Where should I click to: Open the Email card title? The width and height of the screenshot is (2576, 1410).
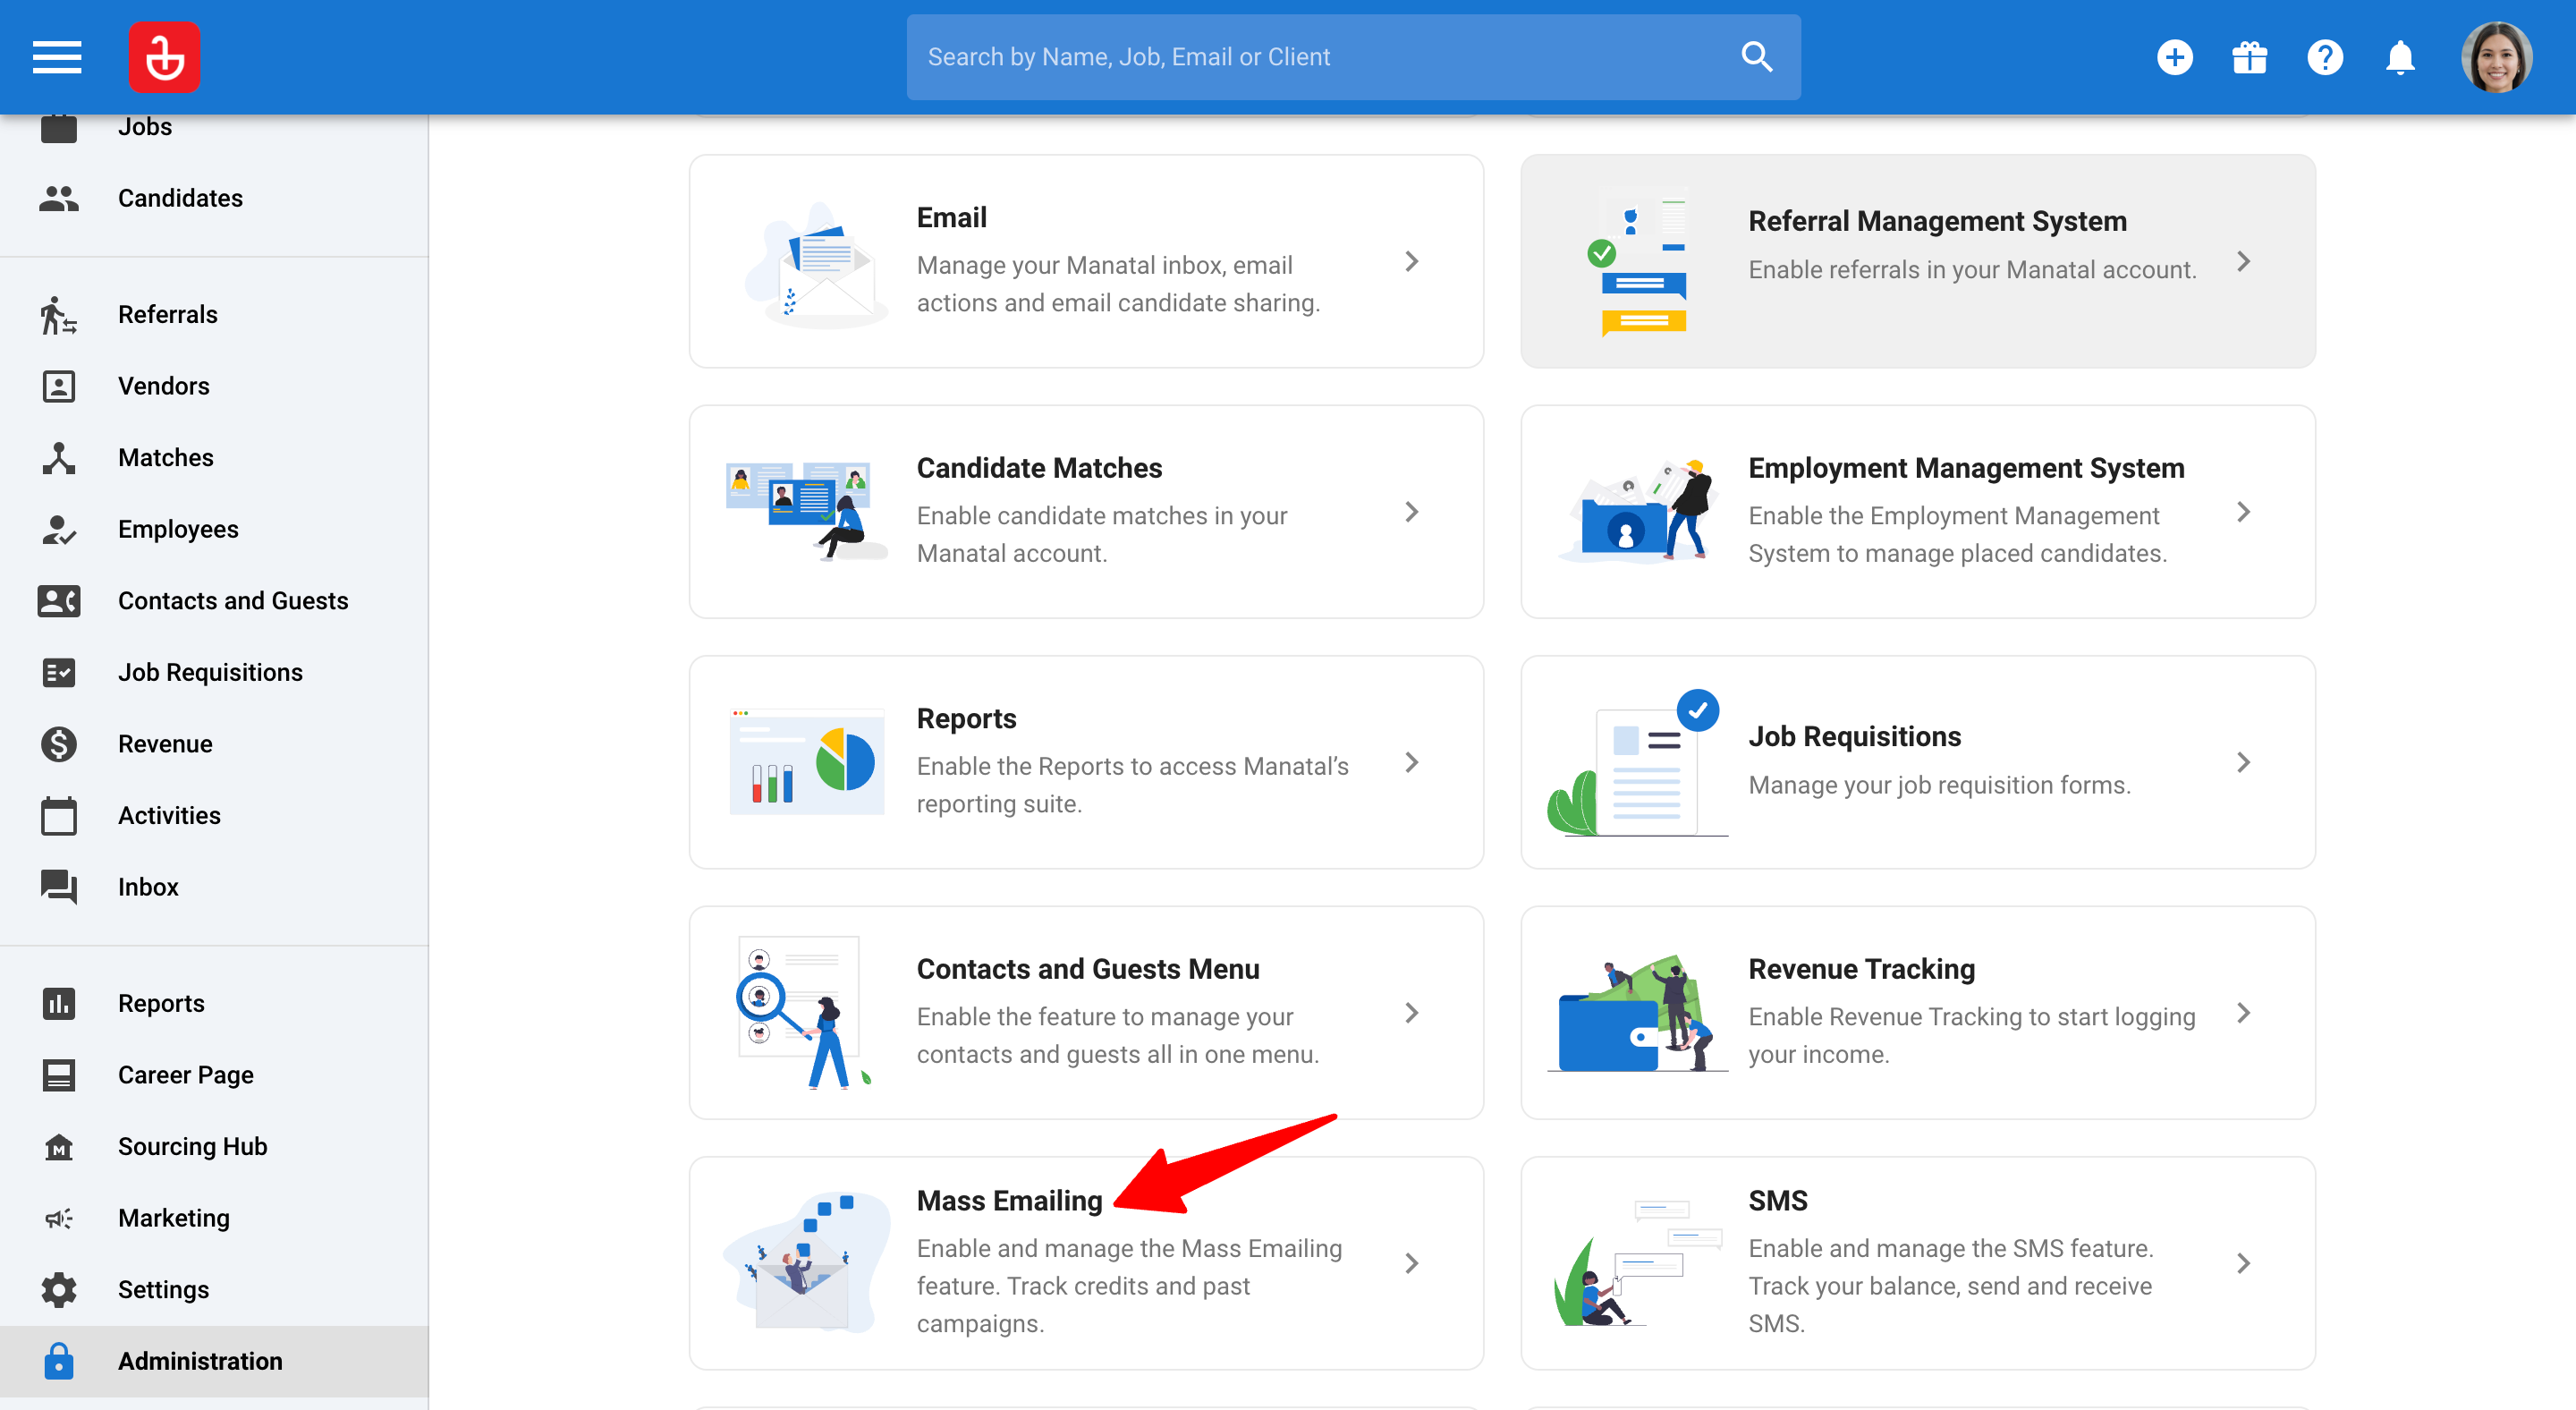(x=951, y=218)
